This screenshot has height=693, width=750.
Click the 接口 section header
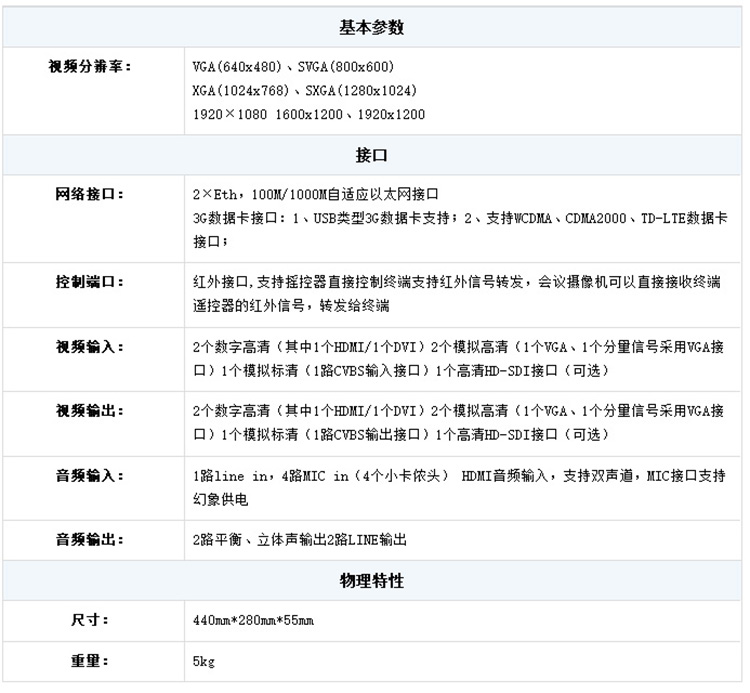coord(371,156)
